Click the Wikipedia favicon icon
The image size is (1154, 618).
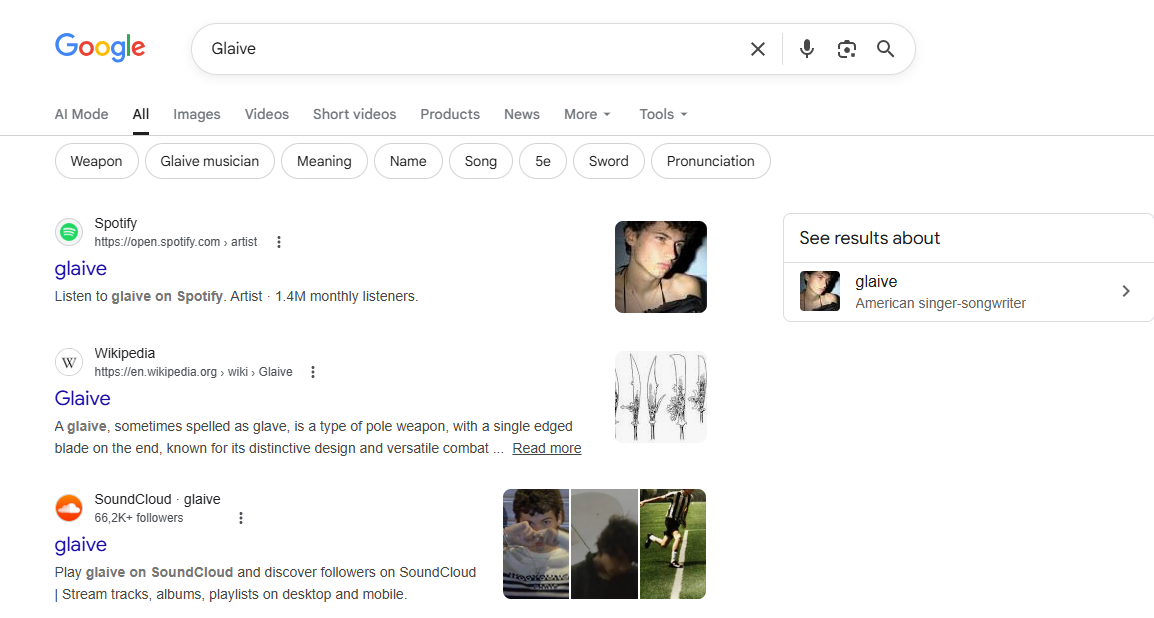pyautogui.click(x=68, y=362)
